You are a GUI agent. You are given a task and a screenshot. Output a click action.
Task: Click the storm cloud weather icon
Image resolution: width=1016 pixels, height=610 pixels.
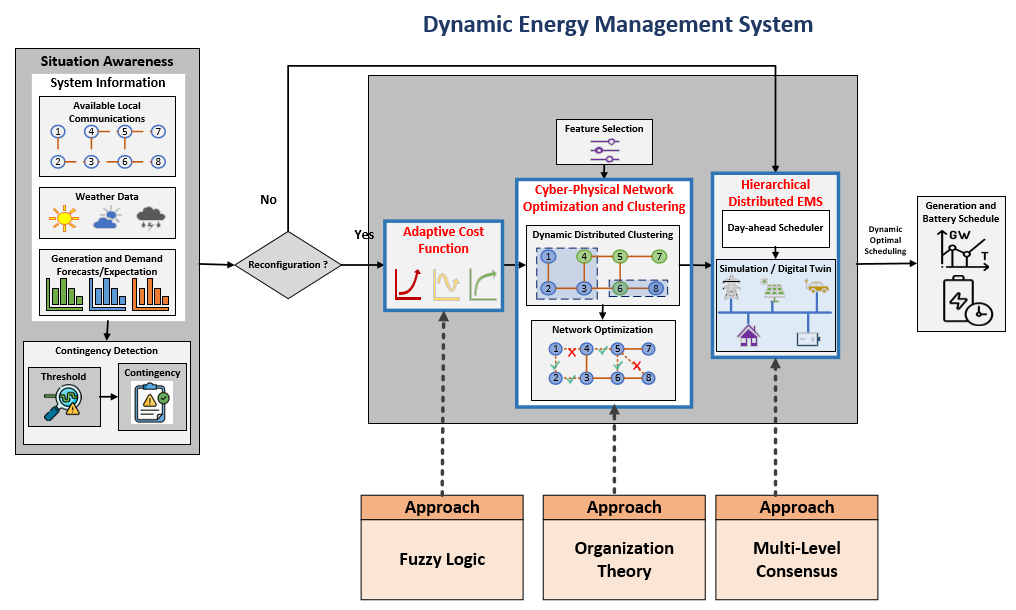pyautogui.click(x=151, y=218)
